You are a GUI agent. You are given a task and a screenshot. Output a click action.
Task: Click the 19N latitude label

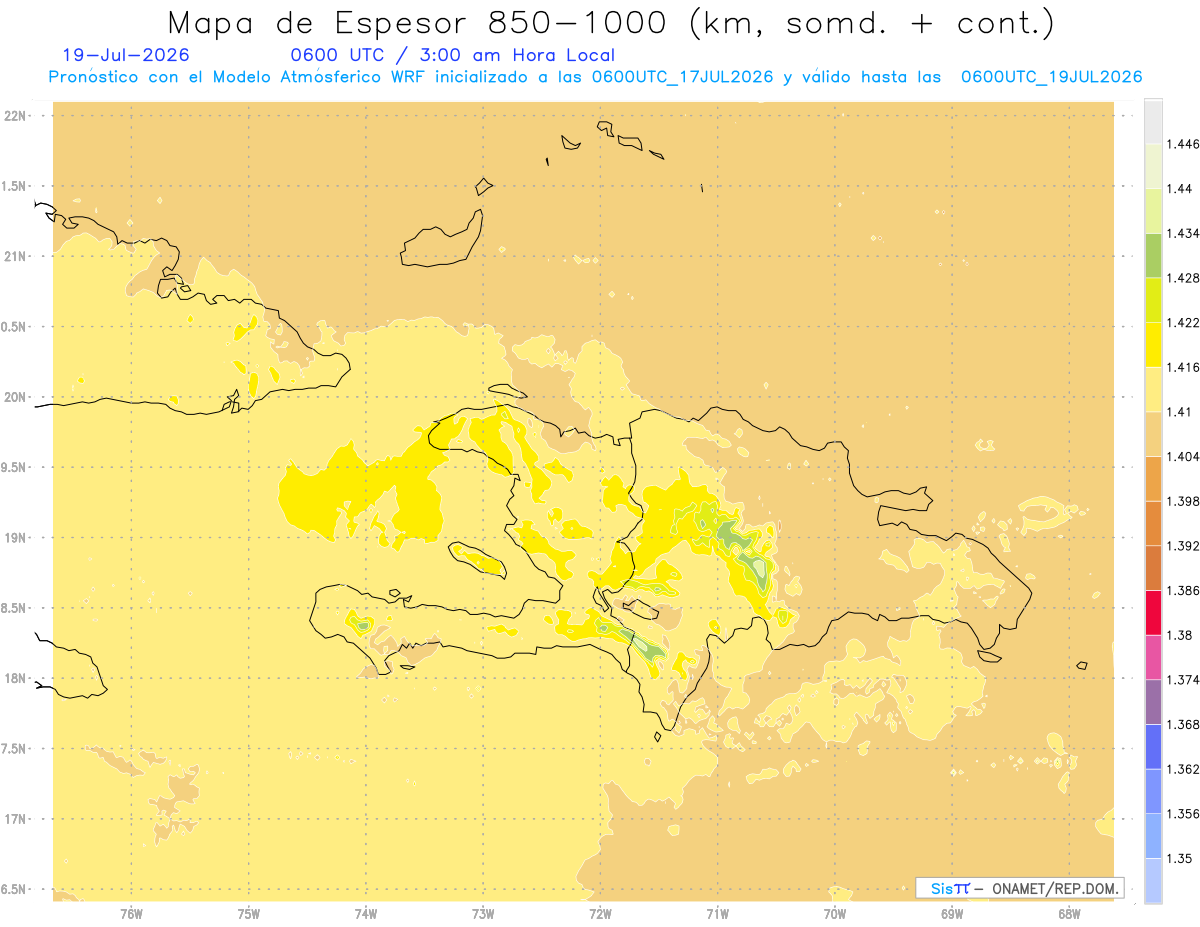click(x=16, y=538)
